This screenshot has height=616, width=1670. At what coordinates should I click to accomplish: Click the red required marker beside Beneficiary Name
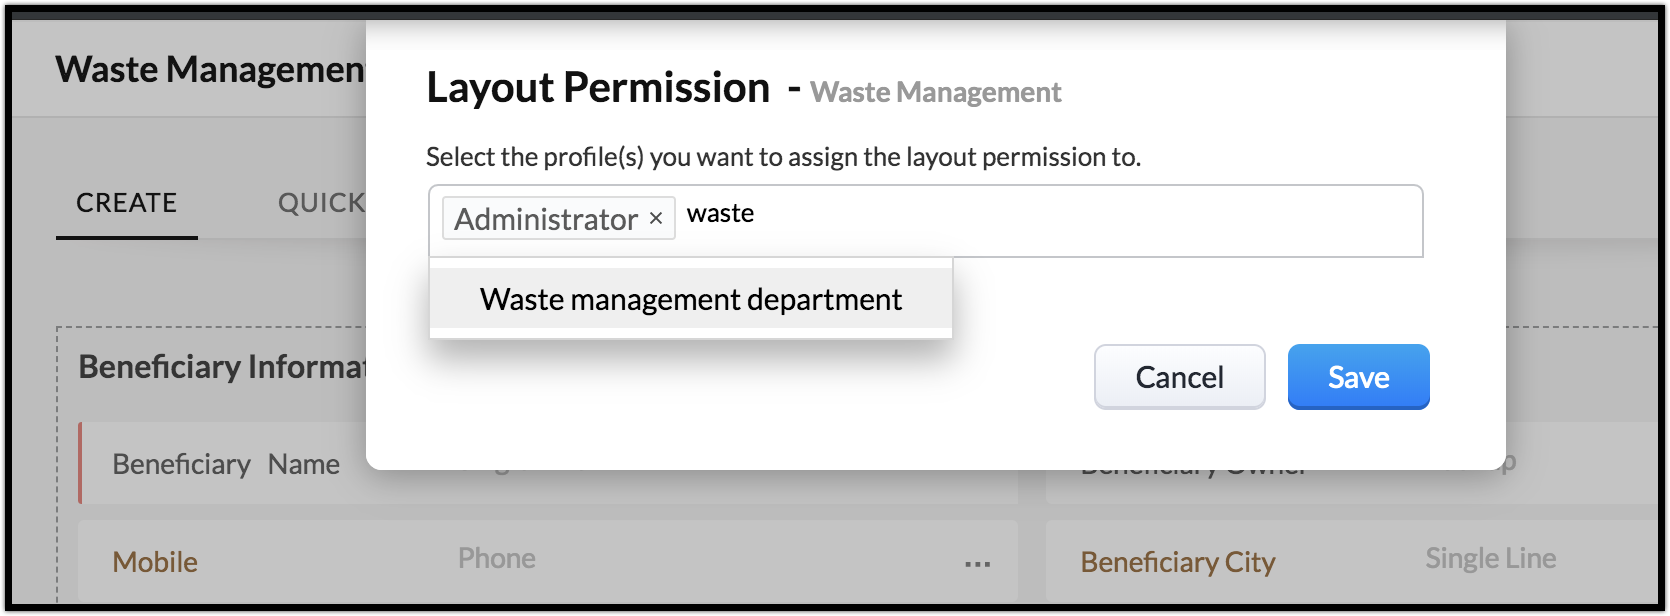[x=80, y=463]
